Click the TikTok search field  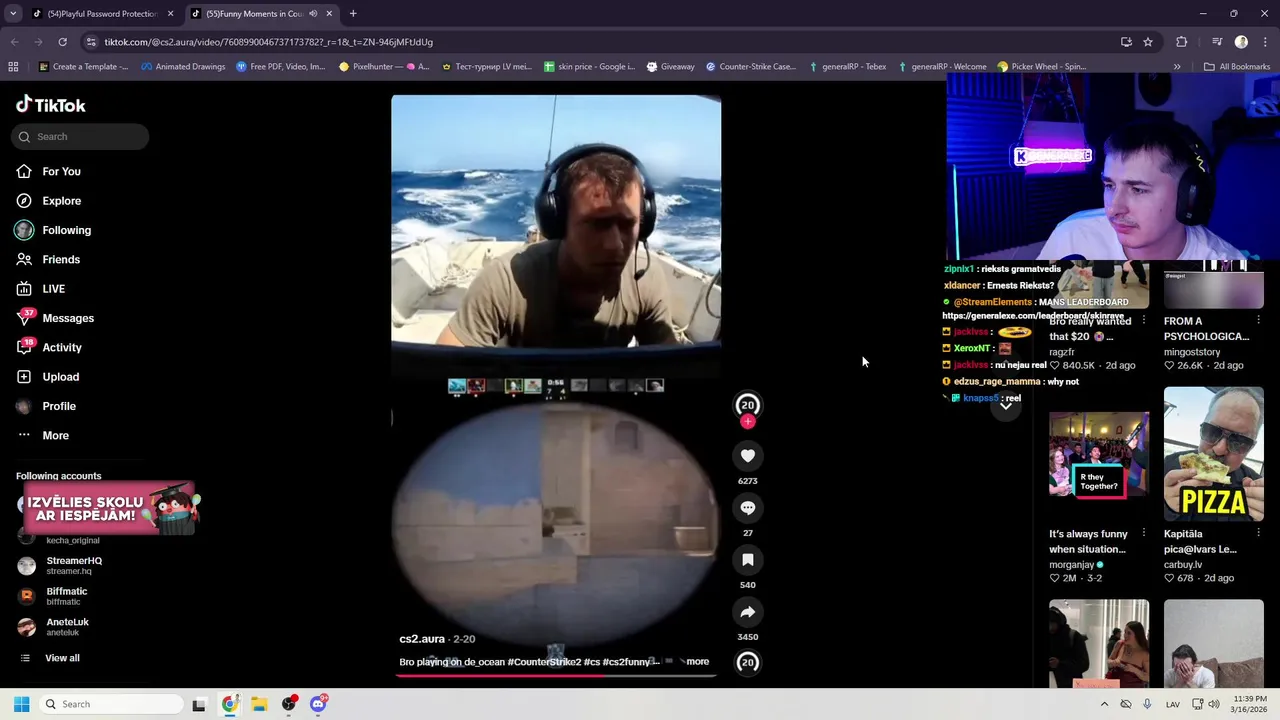(80, 137)
